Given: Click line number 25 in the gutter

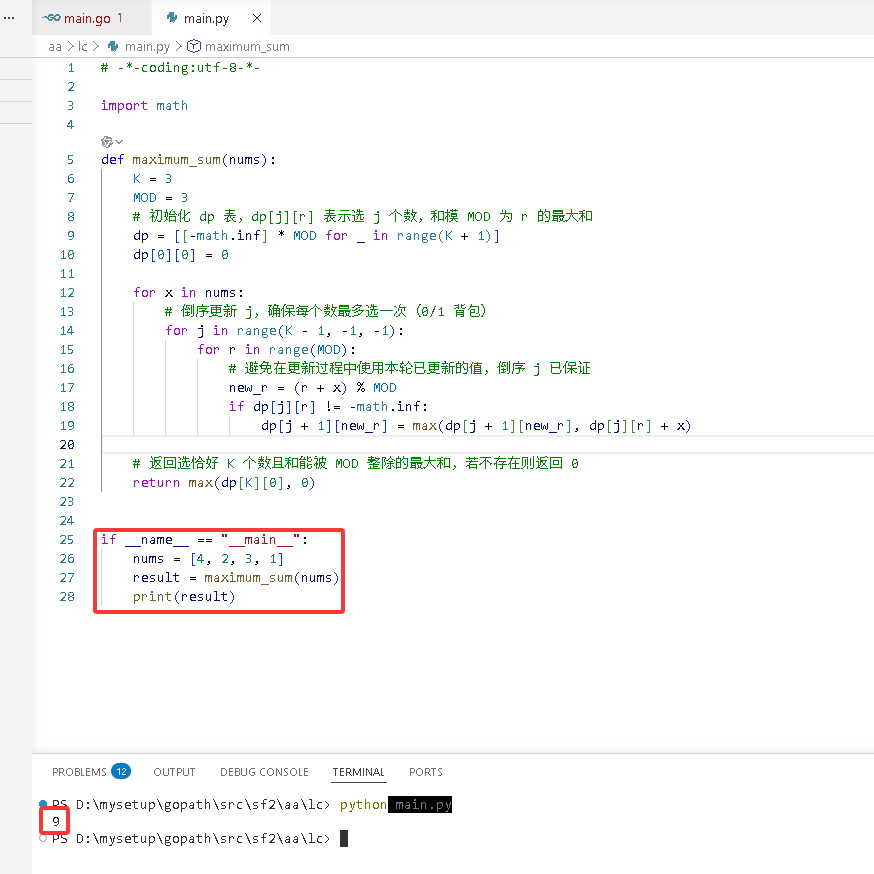Looking at the screenshot, I should tap(67, 540).
